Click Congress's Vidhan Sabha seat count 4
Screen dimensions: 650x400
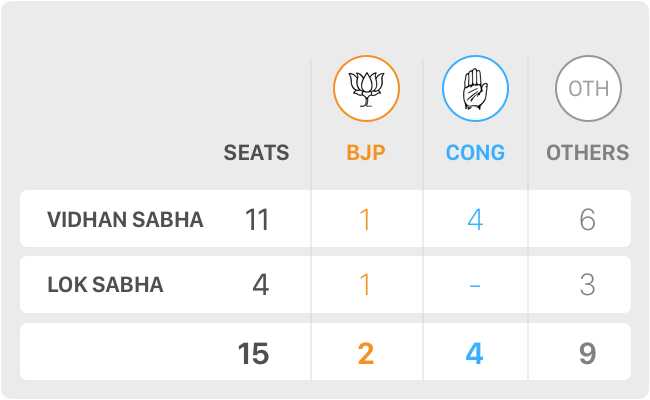[475, 220]
